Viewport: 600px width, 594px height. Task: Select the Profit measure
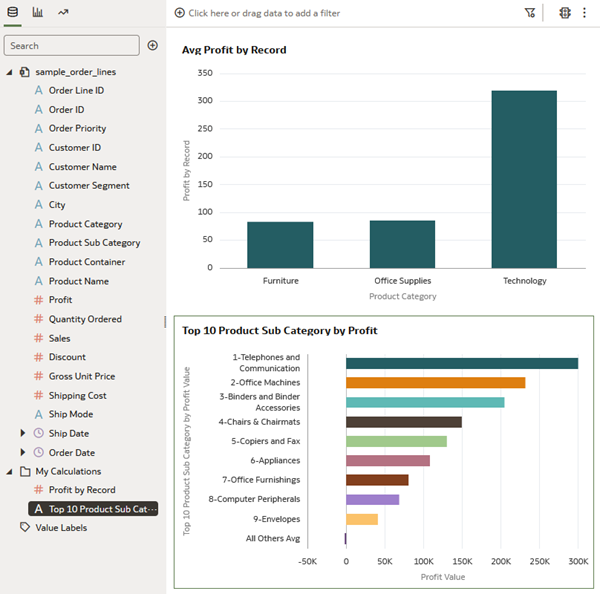60,300
